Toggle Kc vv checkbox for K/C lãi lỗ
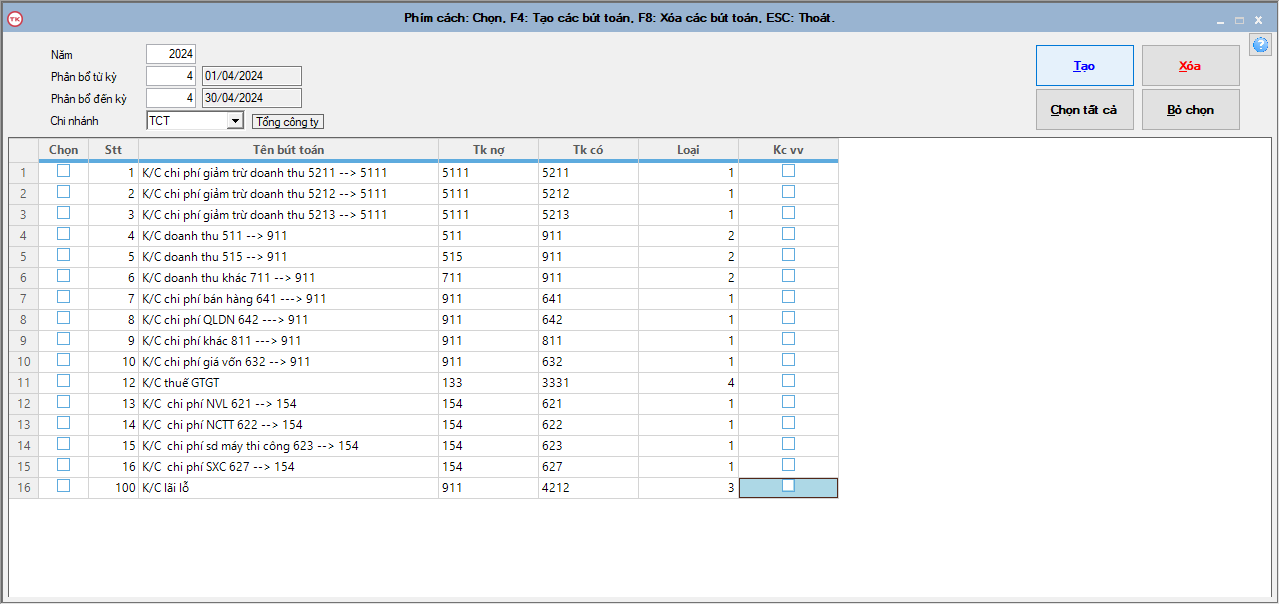Screen dimensions: 1280x606 pyautogui.click(x=788, y=486)
